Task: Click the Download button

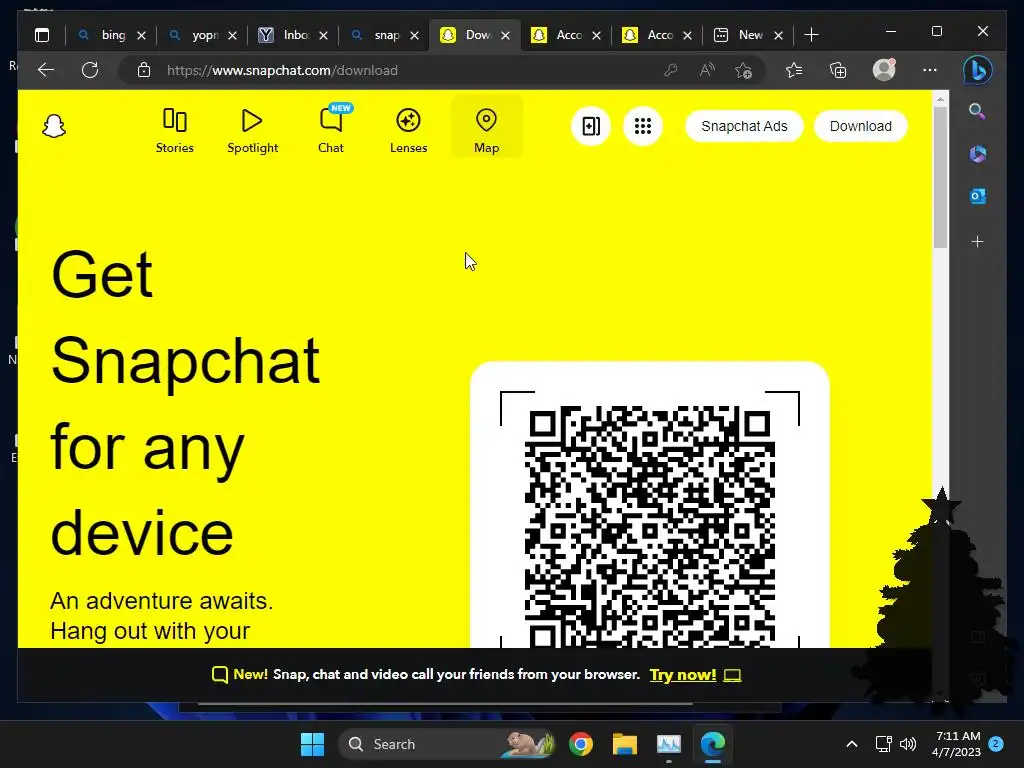Action: pyautogui.click(x=860, y=126)
